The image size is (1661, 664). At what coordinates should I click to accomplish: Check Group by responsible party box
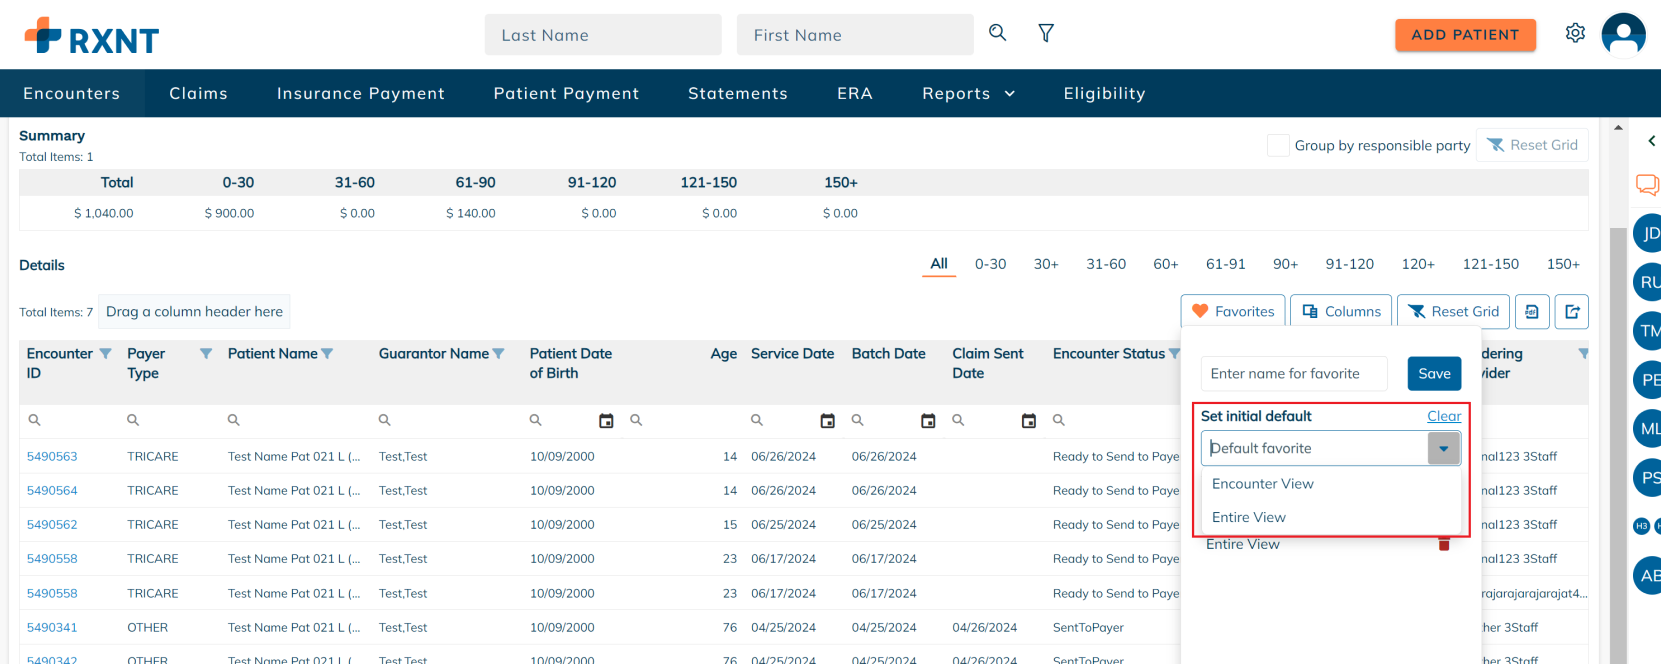tap(1278, 145)
